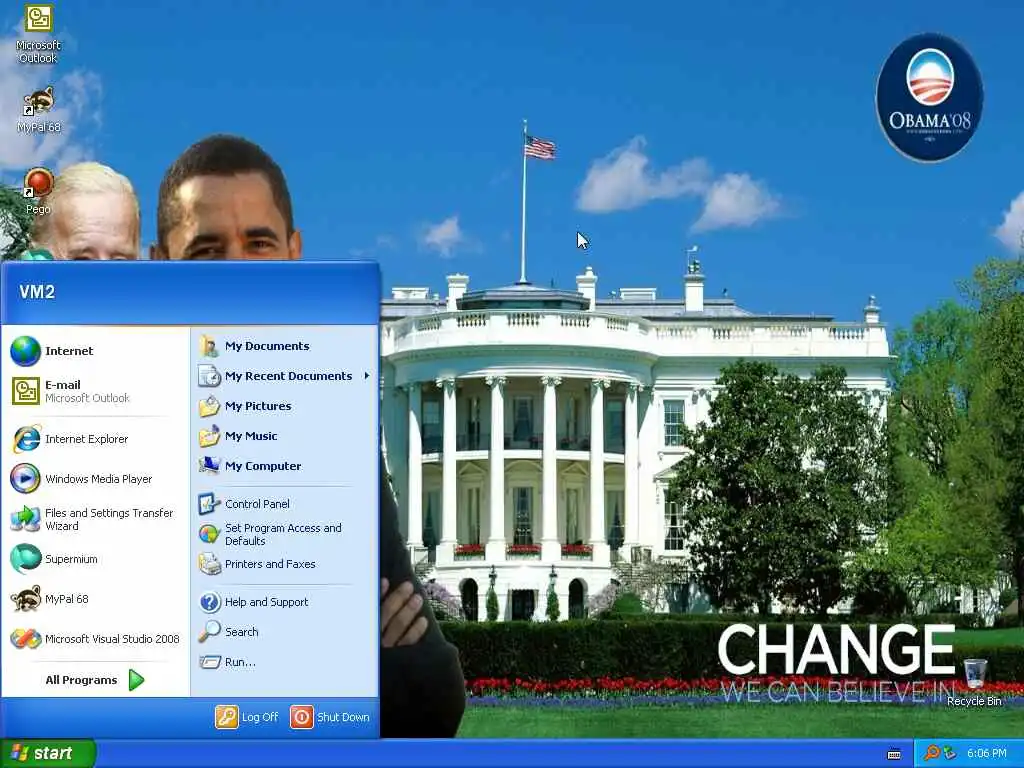1024x768 pixels.
Task: Click the E-mail Outlook icon in Start menu
Action: coord(25,391)
